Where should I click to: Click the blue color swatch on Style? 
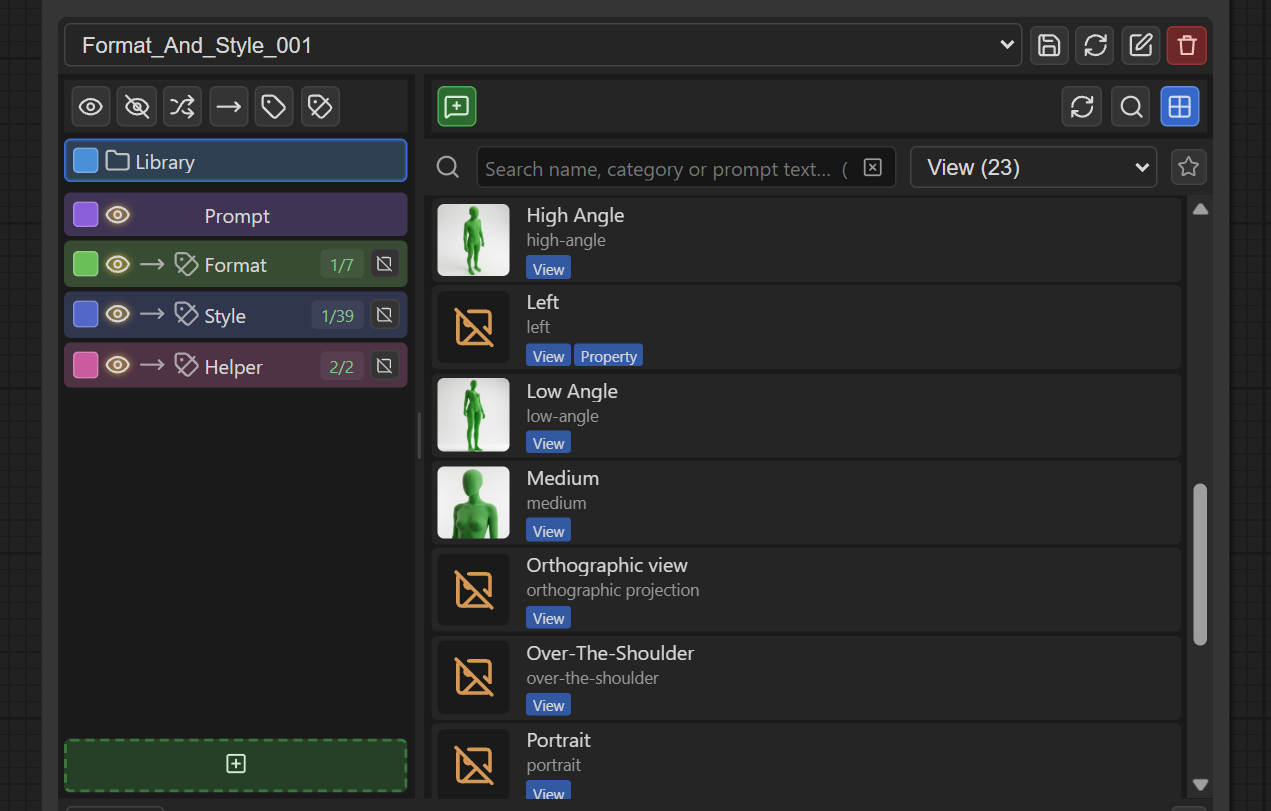point(86,314)
